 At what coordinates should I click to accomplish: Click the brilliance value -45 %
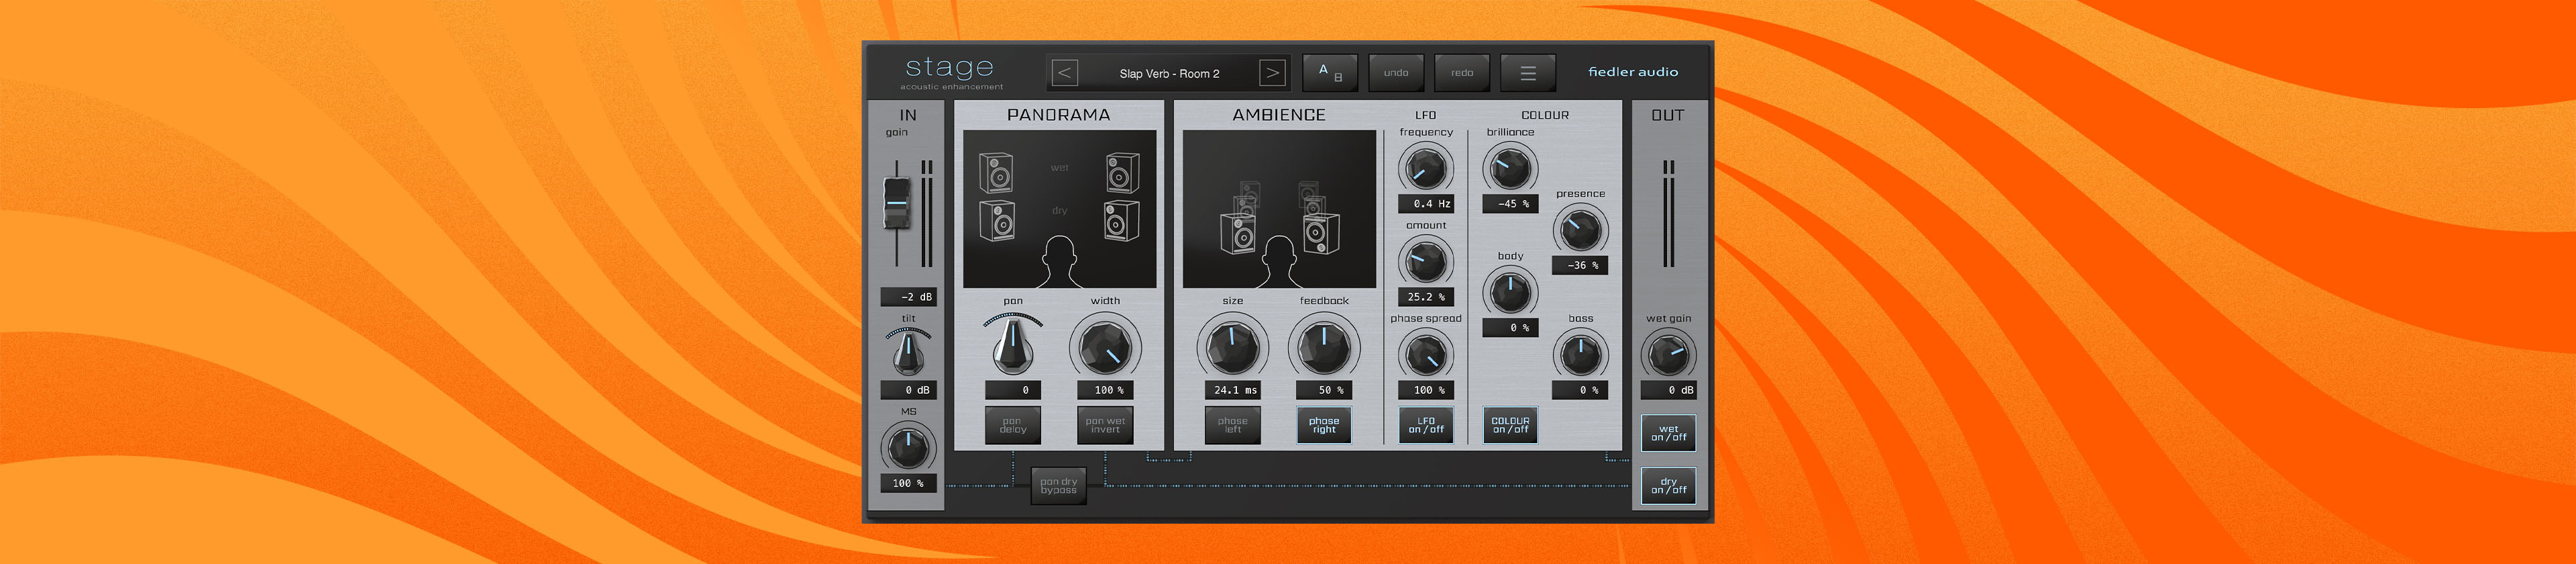pyautogui.click(x=1510, y=204)
